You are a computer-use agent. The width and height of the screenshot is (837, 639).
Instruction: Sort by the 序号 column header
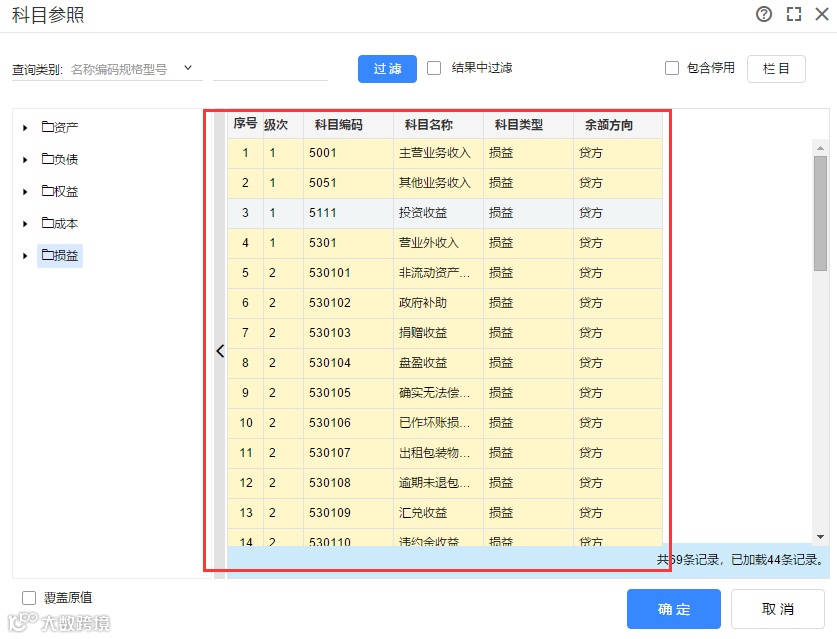245,124
